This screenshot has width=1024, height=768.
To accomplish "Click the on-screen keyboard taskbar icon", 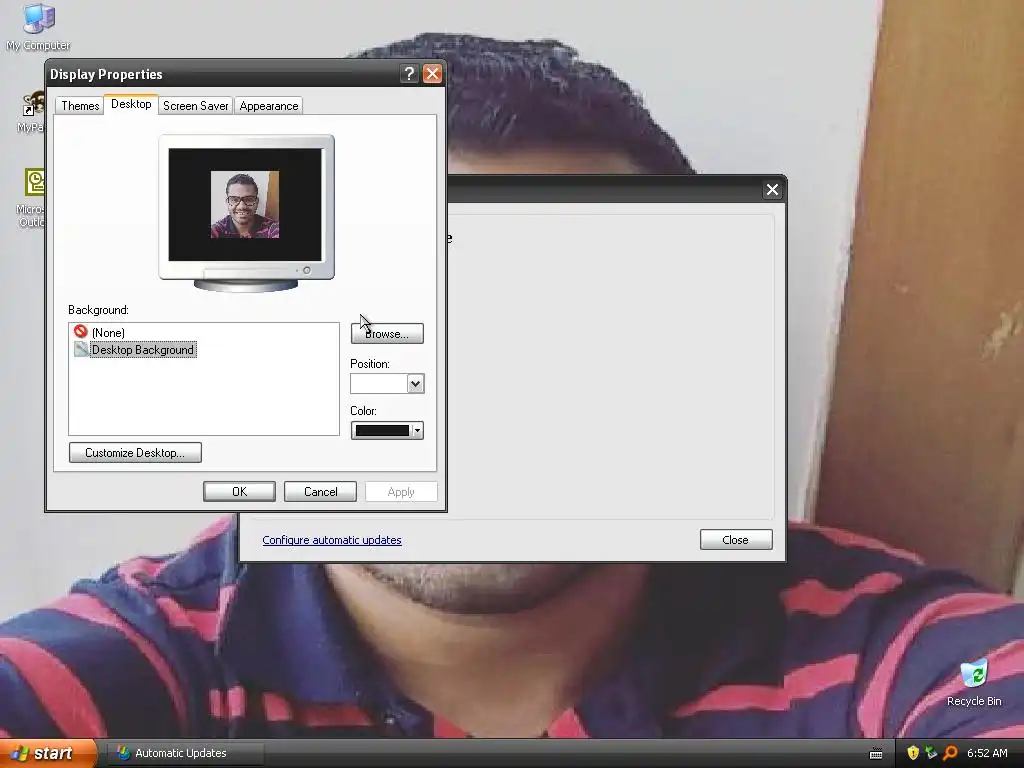I will tap(876, 754).
